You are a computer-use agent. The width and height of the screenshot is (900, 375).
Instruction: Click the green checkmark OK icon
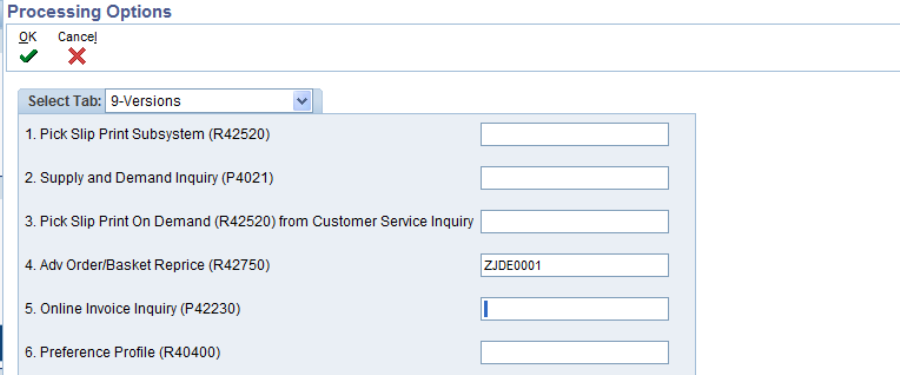coord(28,56)
